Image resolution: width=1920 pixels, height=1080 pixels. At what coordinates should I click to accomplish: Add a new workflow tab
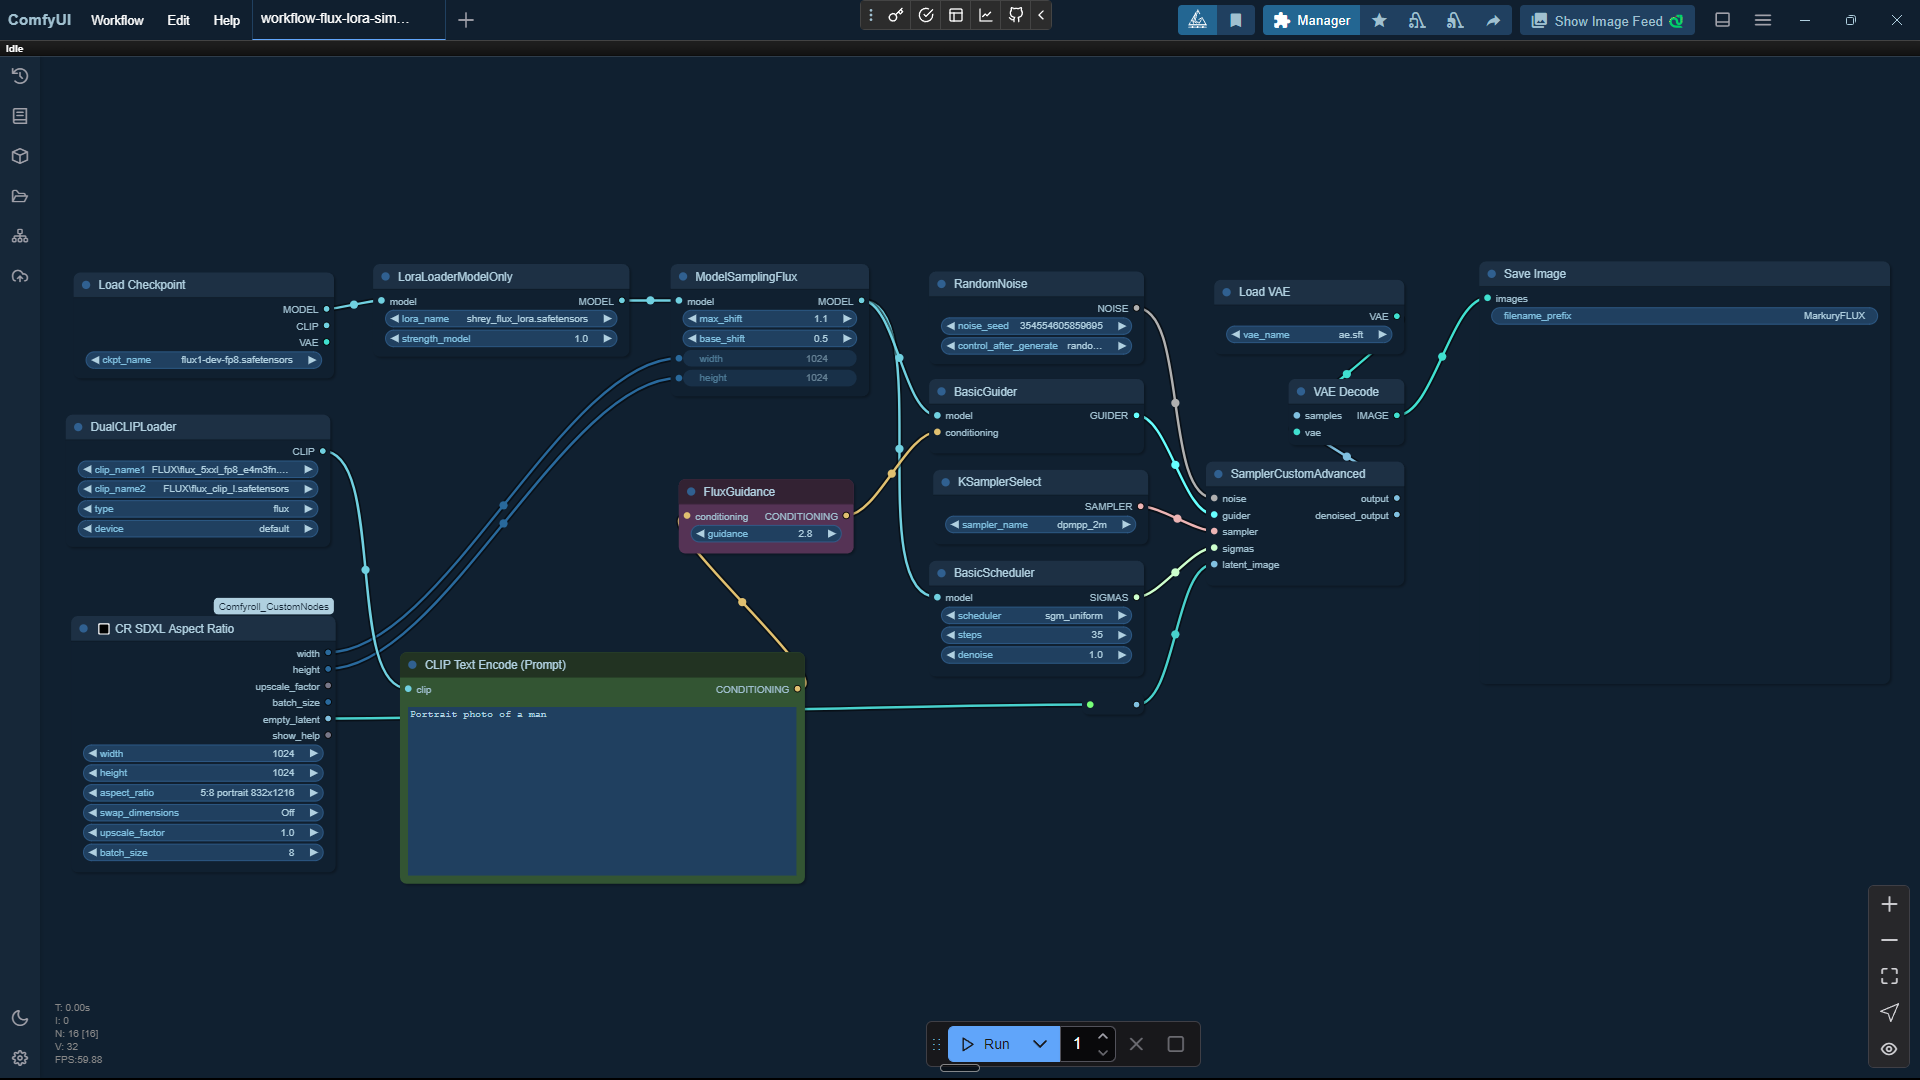click(466, 20)
